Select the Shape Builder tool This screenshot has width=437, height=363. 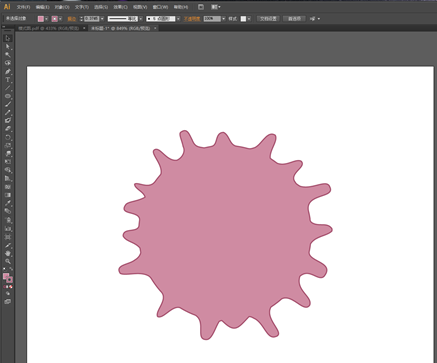(x=8, y=170)
